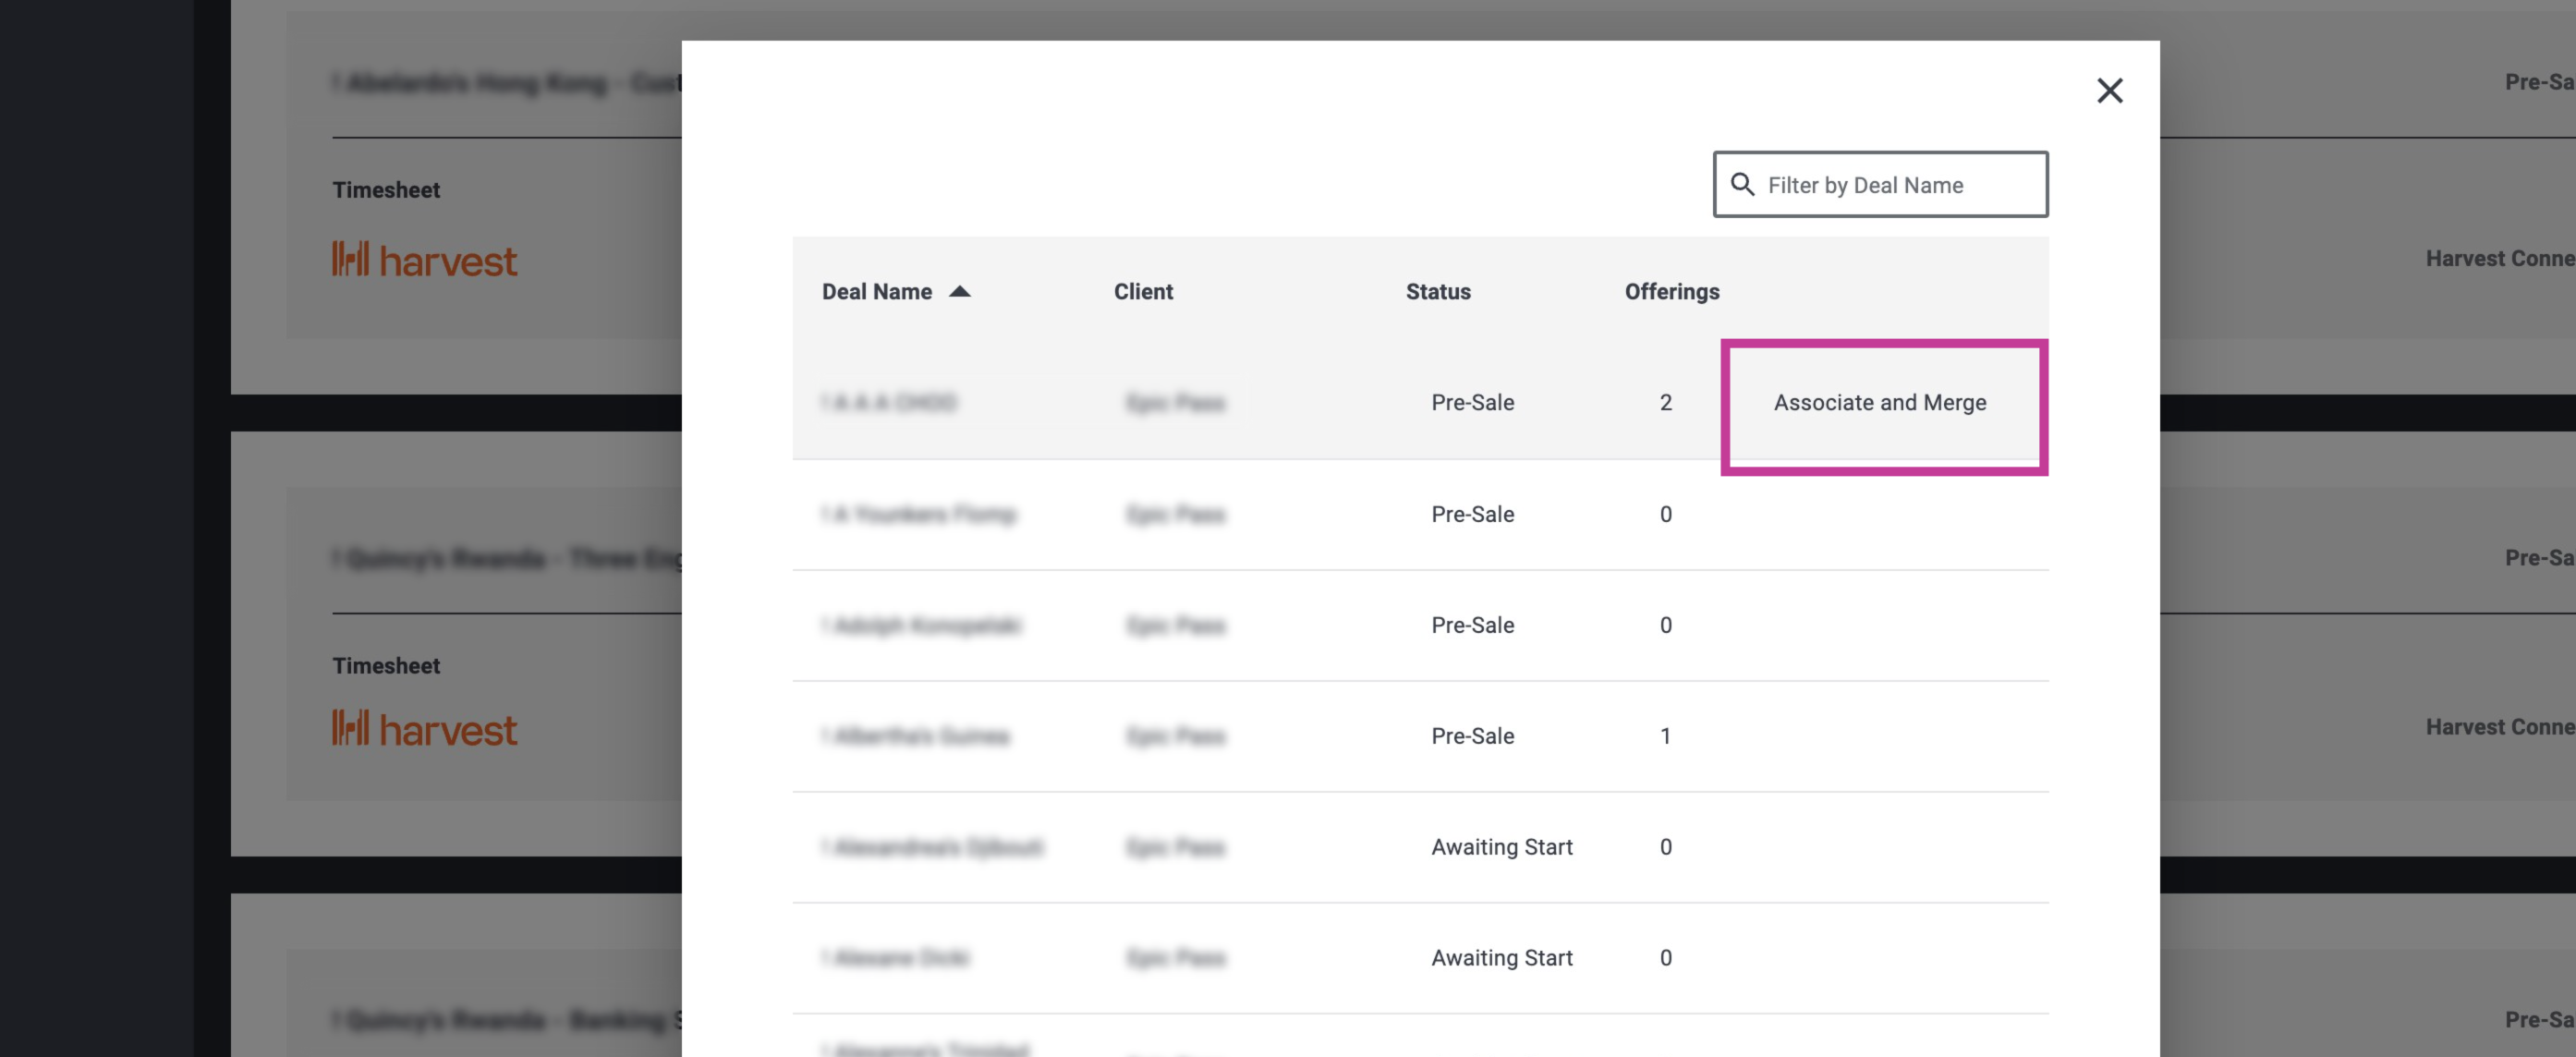Focus the Filter by Deal Name field

click(1880, 185)
